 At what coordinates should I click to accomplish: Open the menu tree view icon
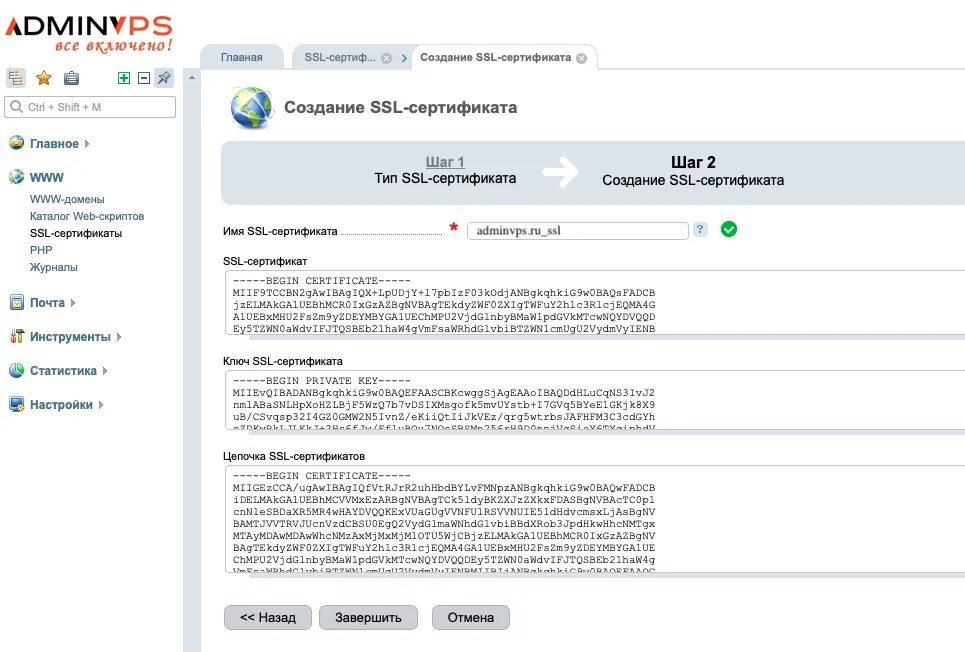click(x=15, y=78)
